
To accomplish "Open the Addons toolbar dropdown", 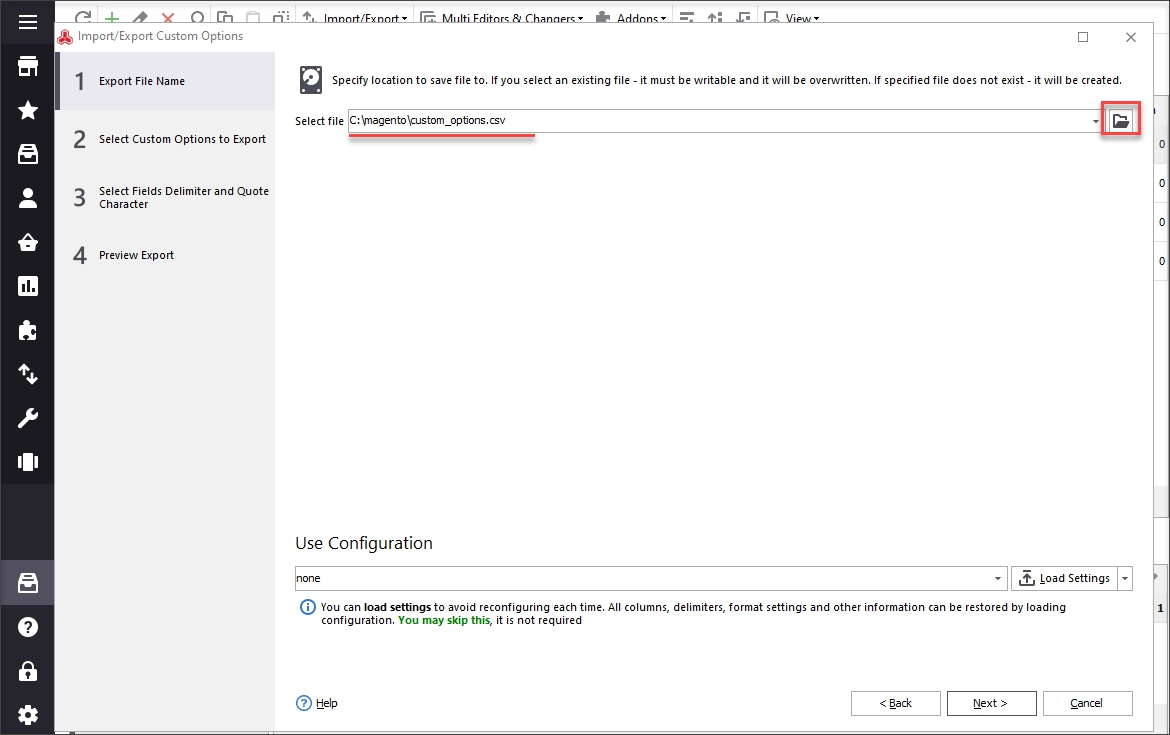I will 631,17.
